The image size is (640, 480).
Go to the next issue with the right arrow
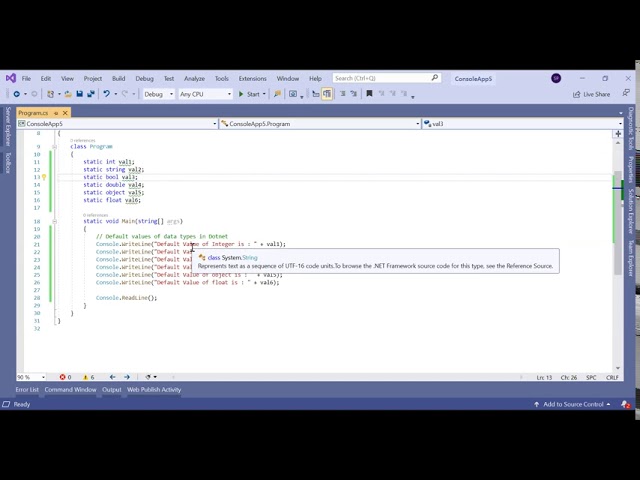tap(127, 377)
